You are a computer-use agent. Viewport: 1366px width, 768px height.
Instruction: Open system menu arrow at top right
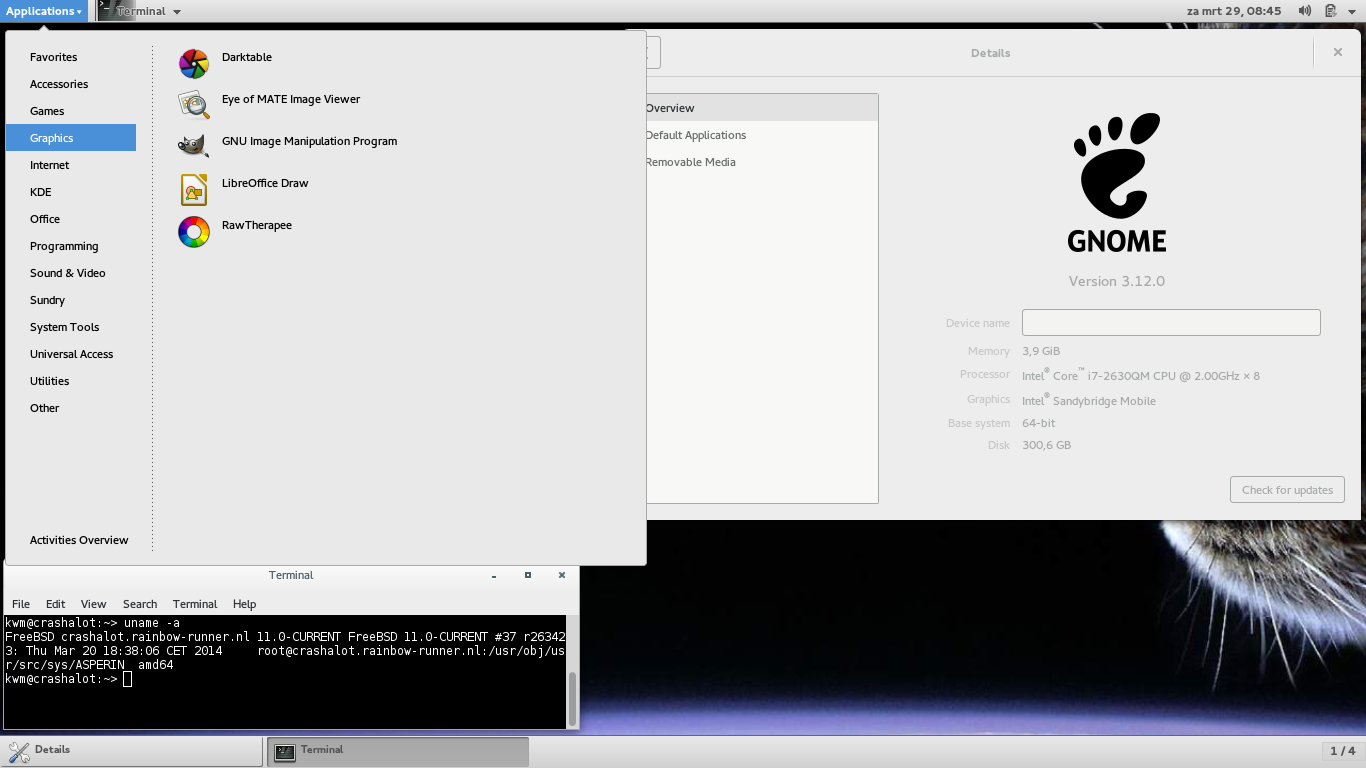click(1352, 12)
